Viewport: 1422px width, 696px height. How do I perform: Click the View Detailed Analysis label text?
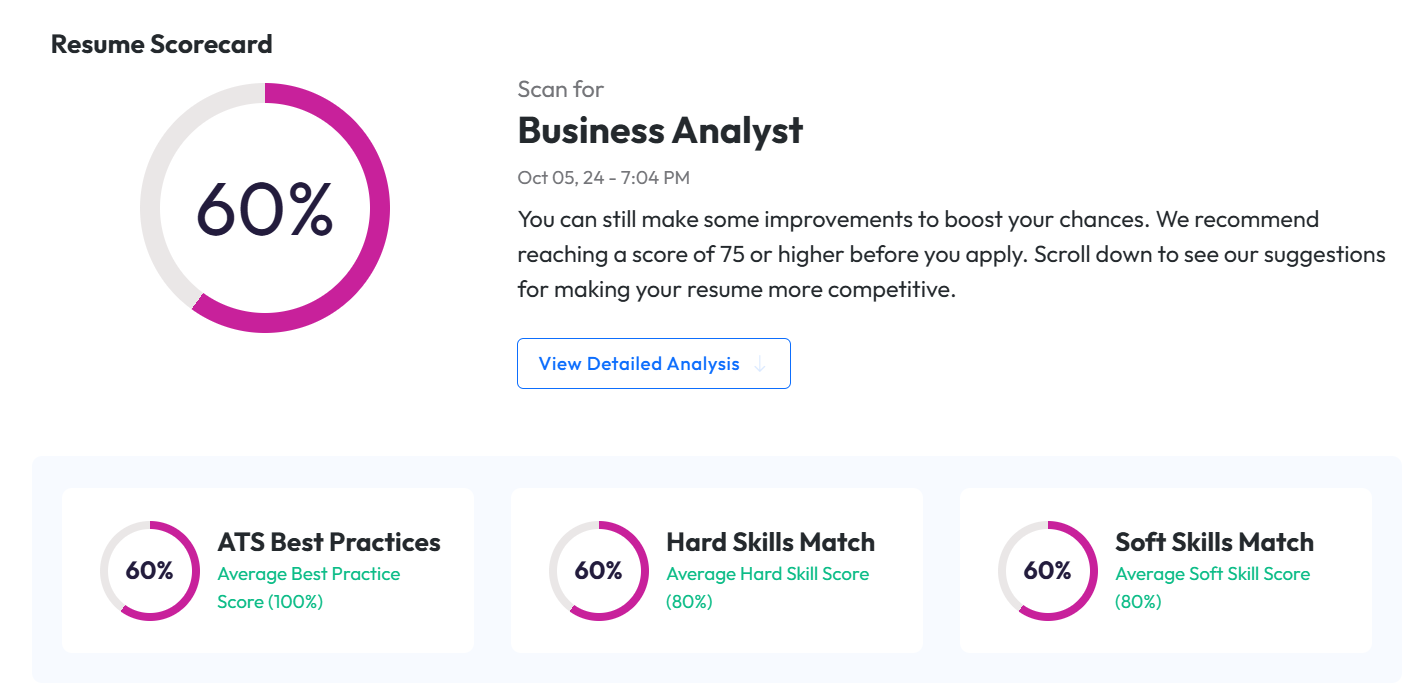pos(639,364)
